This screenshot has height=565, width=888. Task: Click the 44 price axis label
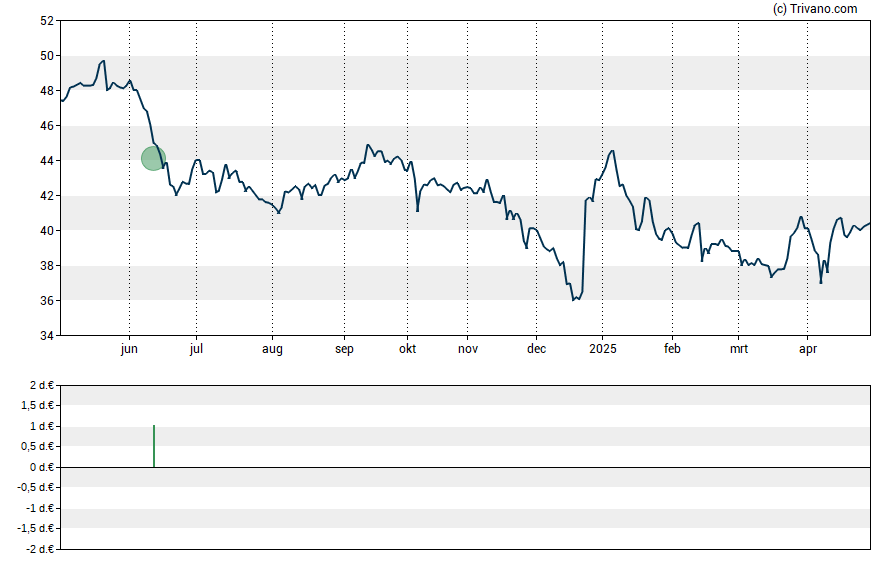pyautogui.click(x=47, y=161)
